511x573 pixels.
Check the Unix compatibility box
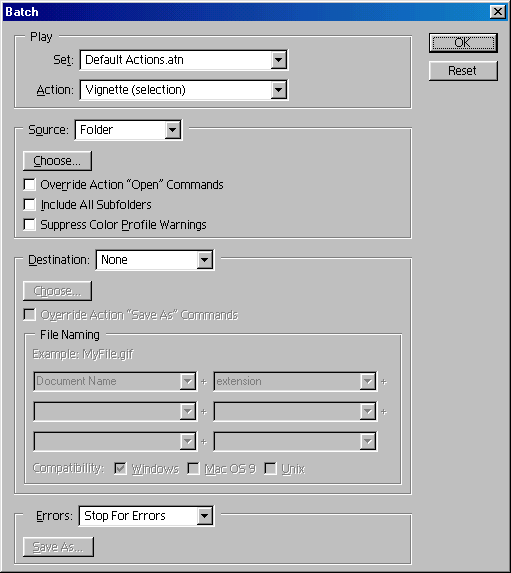coord(270,468)
